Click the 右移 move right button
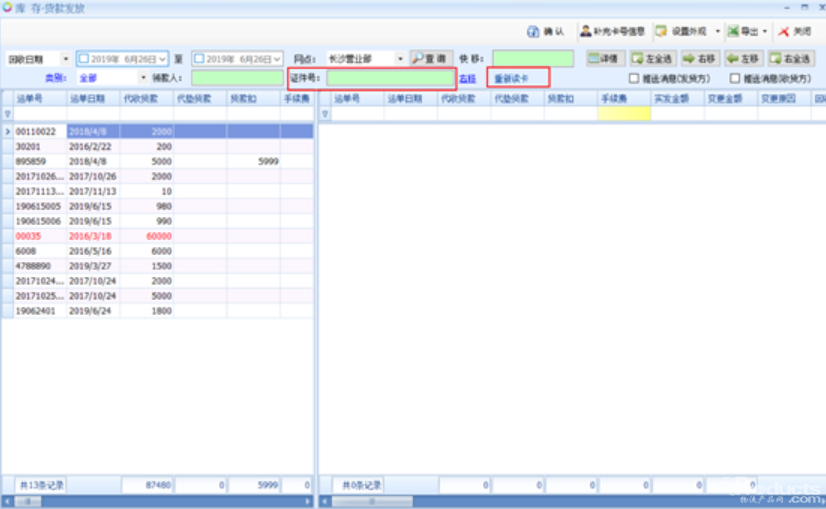 pos(699,59)
